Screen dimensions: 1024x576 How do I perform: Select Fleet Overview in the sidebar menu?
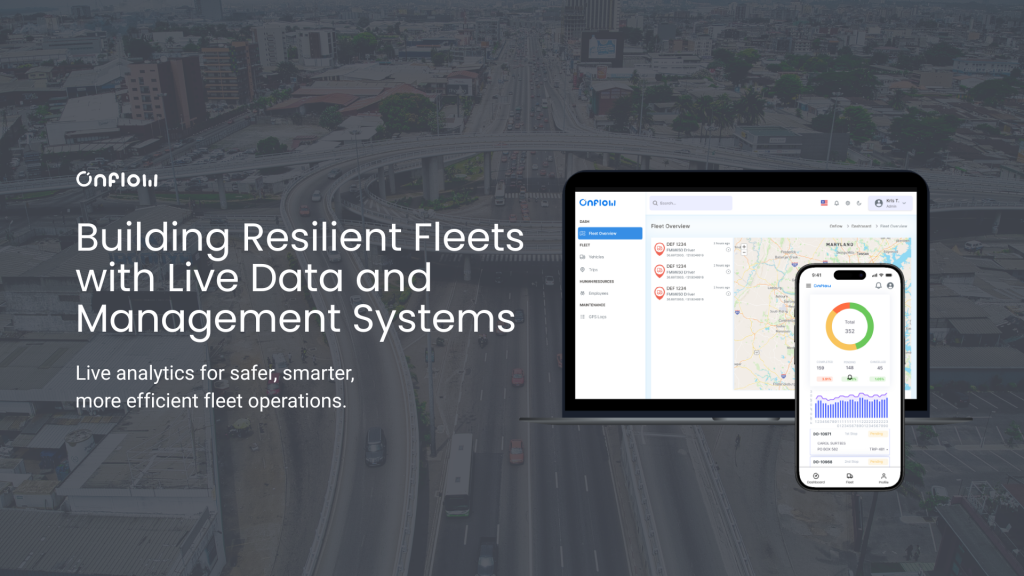[602, 233]
